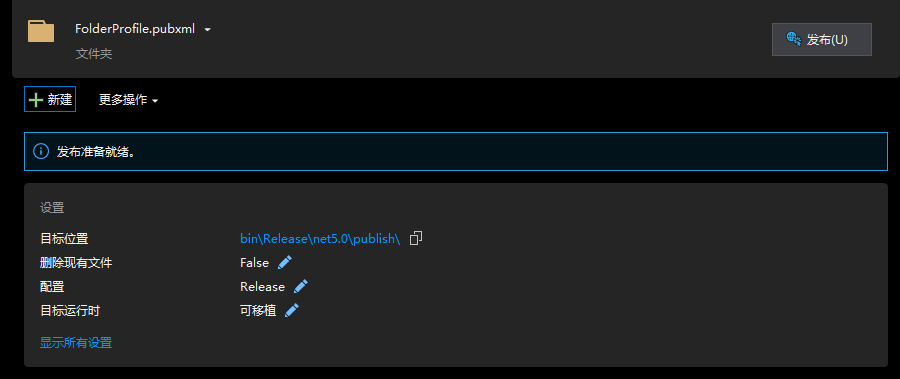The width and height of the screenshot is (900, 379).
Task: Click the 可移植 runtime value
Action: [x=258, y=311]
